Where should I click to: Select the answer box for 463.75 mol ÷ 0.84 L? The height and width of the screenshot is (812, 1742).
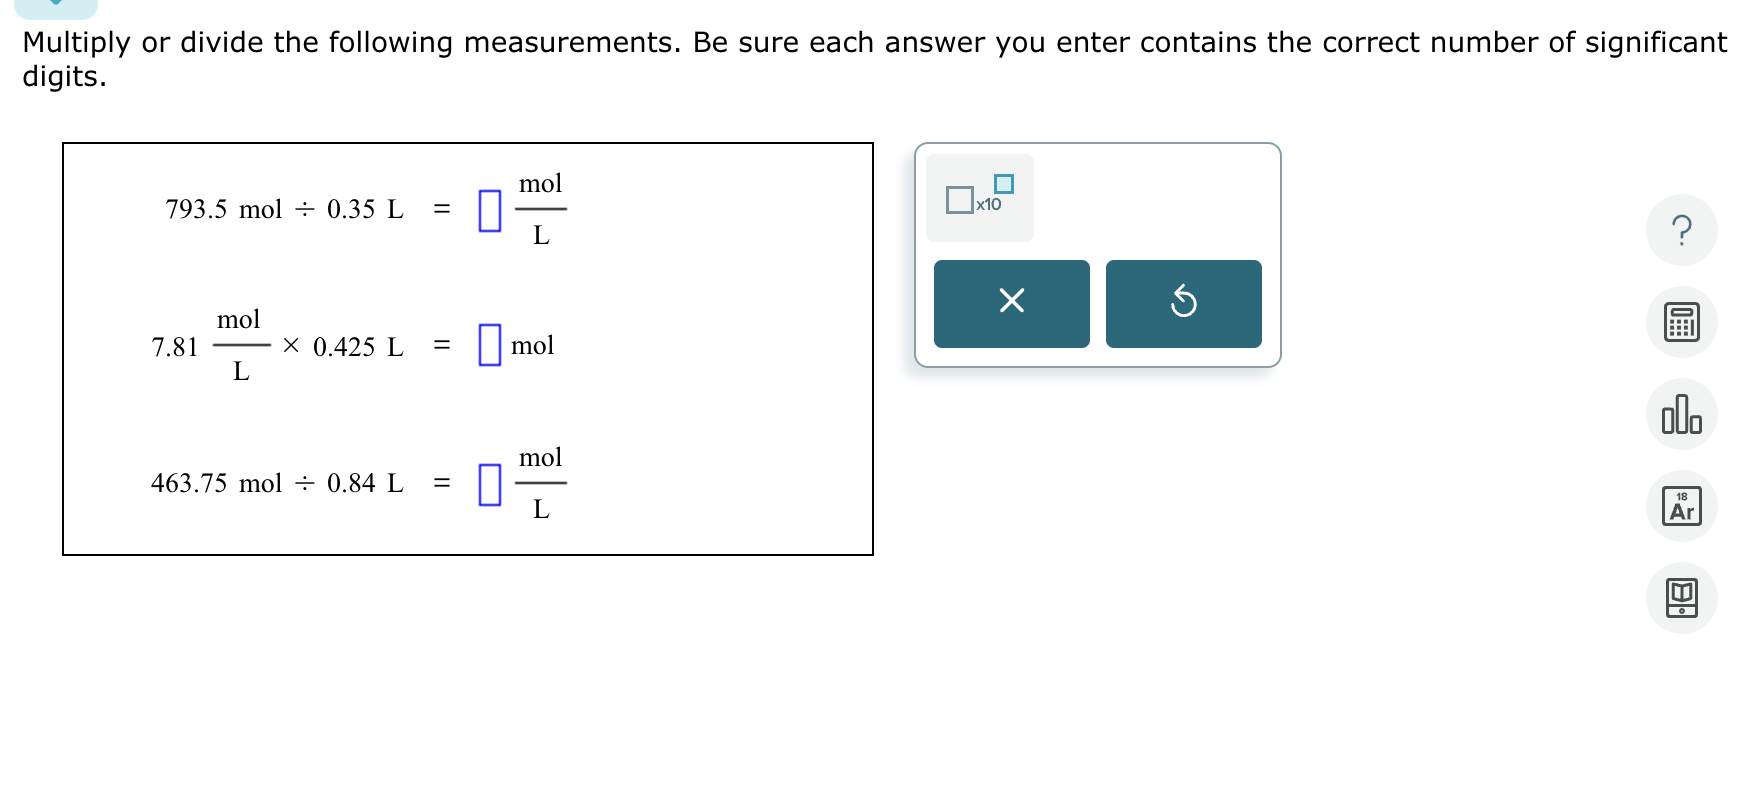tap(489, 483)
